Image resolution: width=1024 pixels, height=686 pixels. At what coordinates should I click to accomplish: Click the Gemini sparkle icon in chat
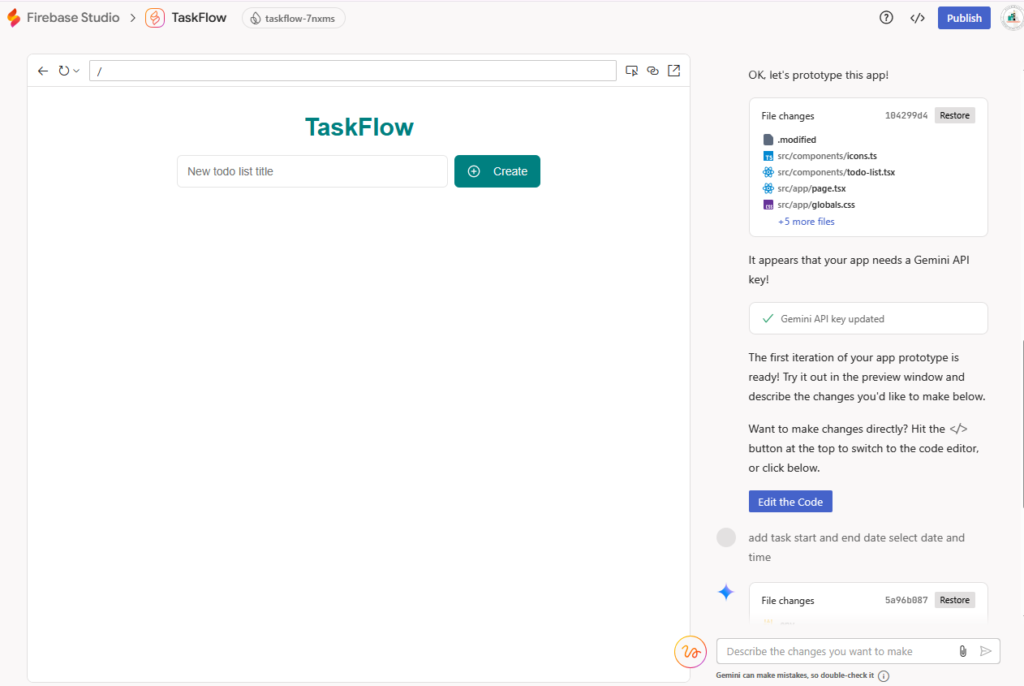click(x=726, y=592)
